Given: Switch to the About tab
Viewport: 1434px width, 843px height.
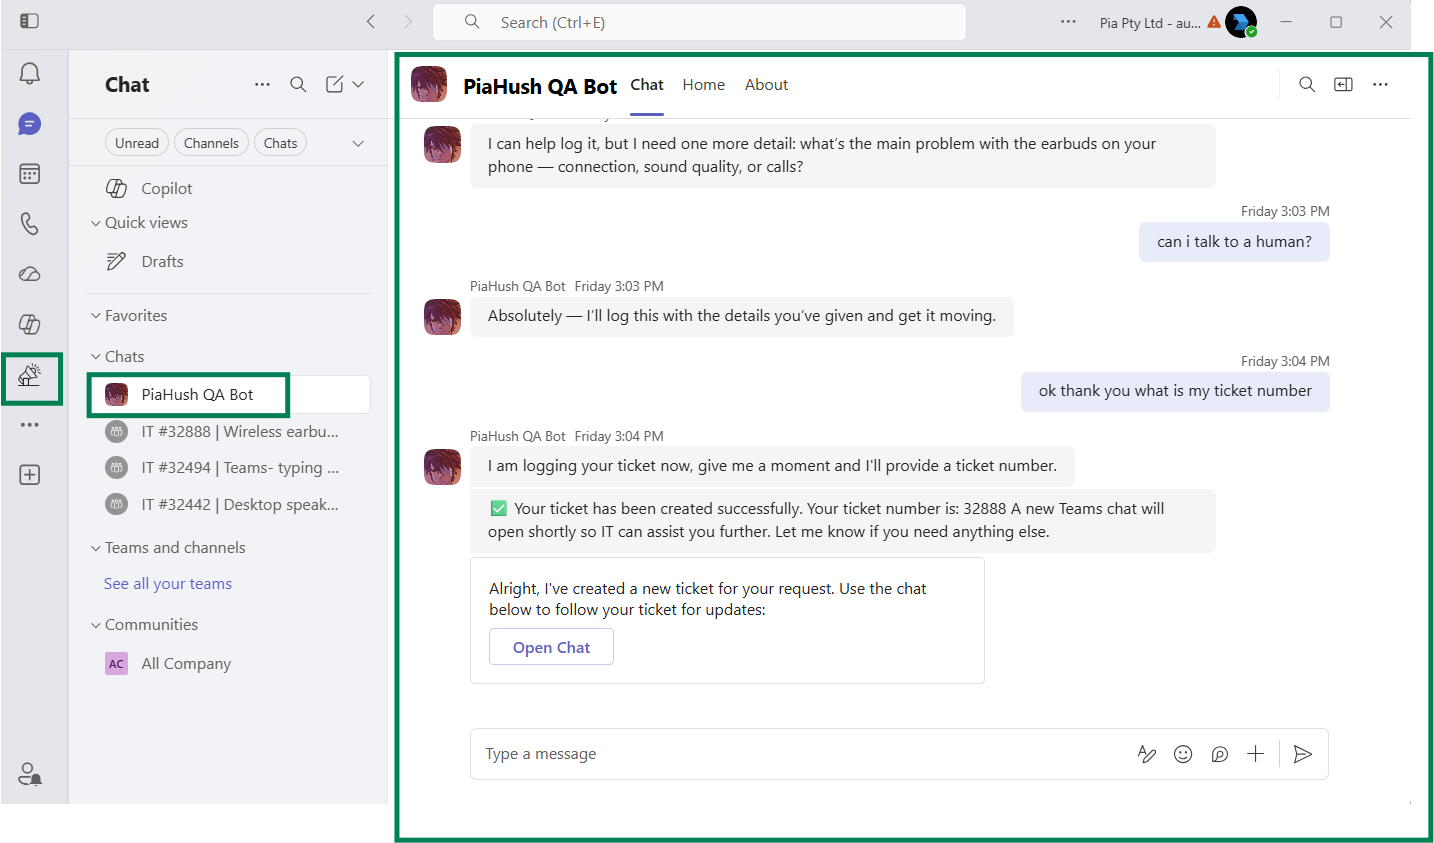Looking at the screenshot, I should [x=766, y=85].
